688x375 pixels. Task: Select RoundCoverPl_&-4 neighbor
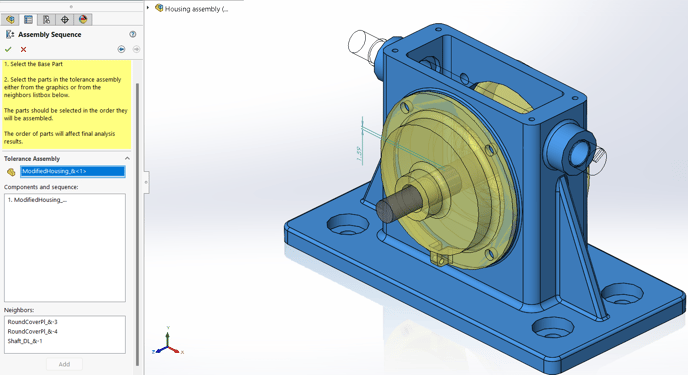coord(32,332)
